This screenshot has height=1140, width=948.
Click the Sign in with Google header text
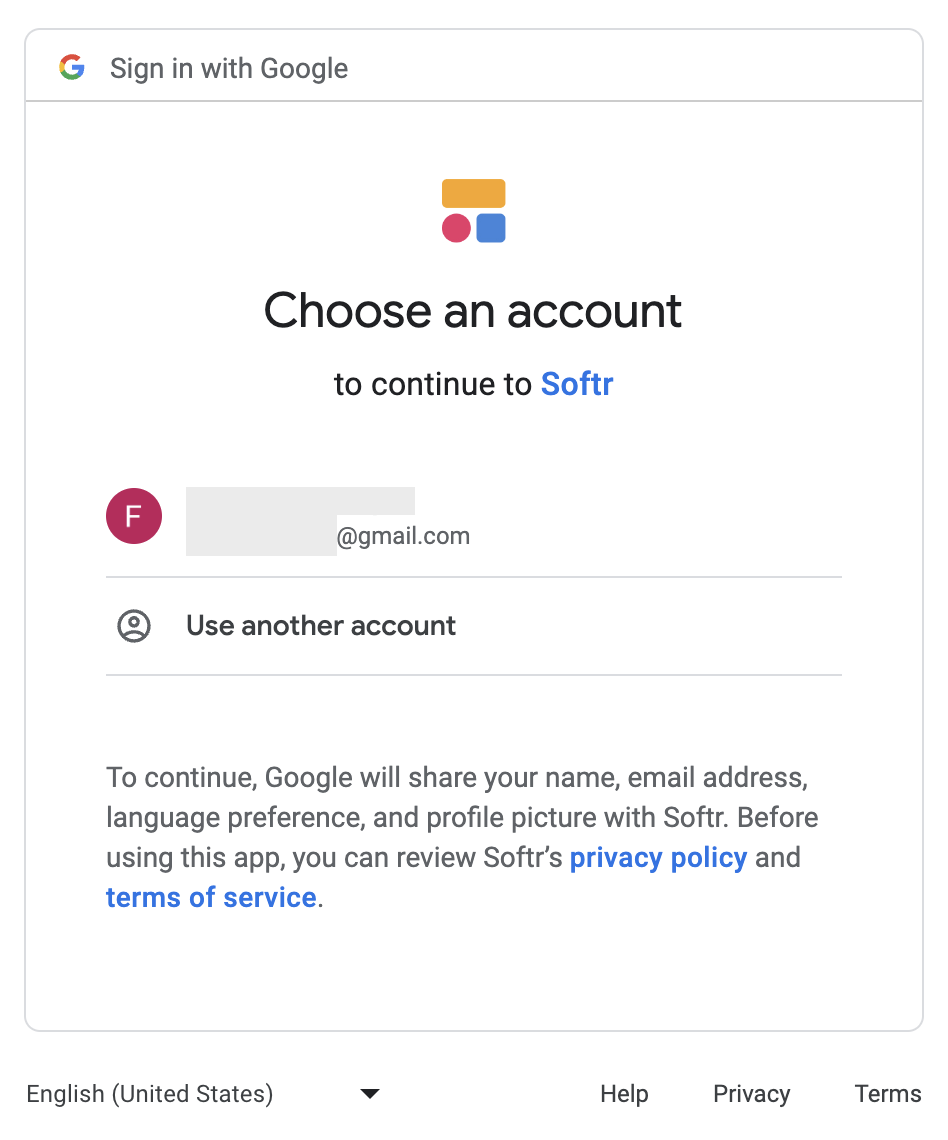coord(229,68)
